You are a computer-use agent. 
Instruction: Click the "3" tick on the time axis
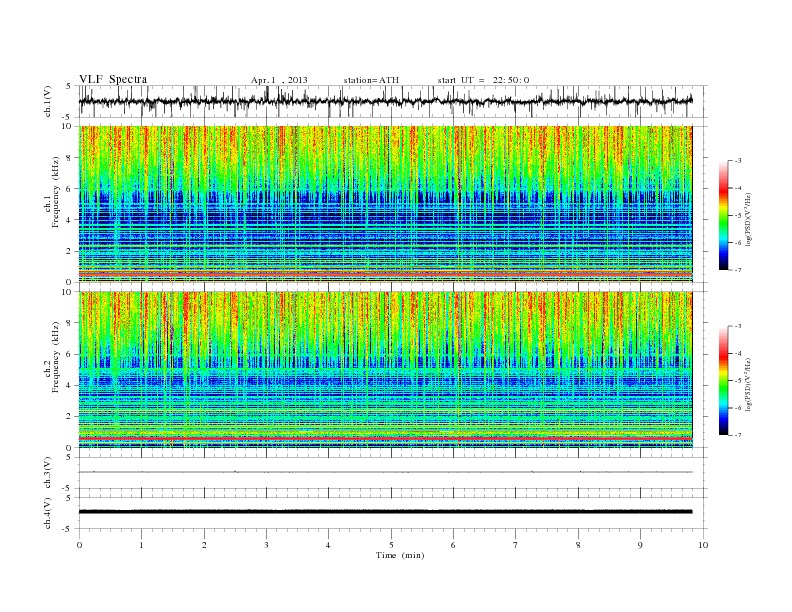(266, 545)
